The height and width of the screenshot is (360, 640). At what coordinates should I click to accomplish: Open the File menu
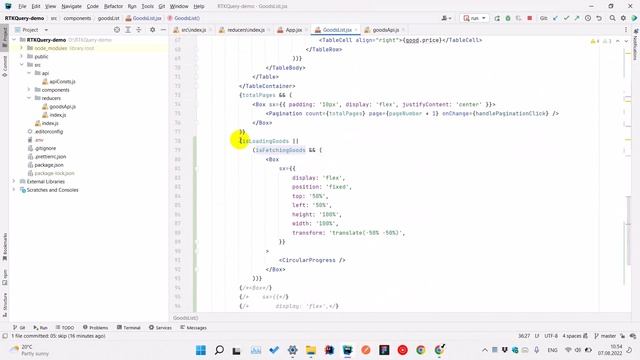22,7
